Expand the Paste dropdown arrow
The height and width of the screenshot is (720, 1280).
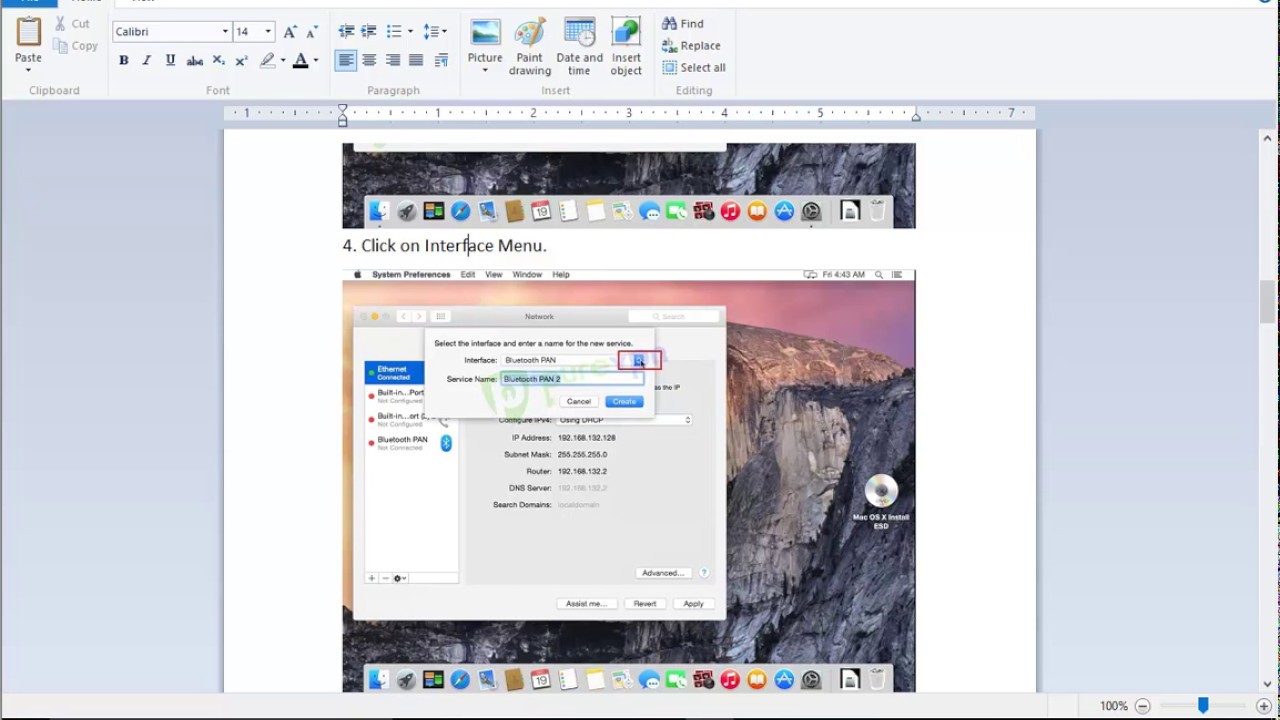[28, 70]
